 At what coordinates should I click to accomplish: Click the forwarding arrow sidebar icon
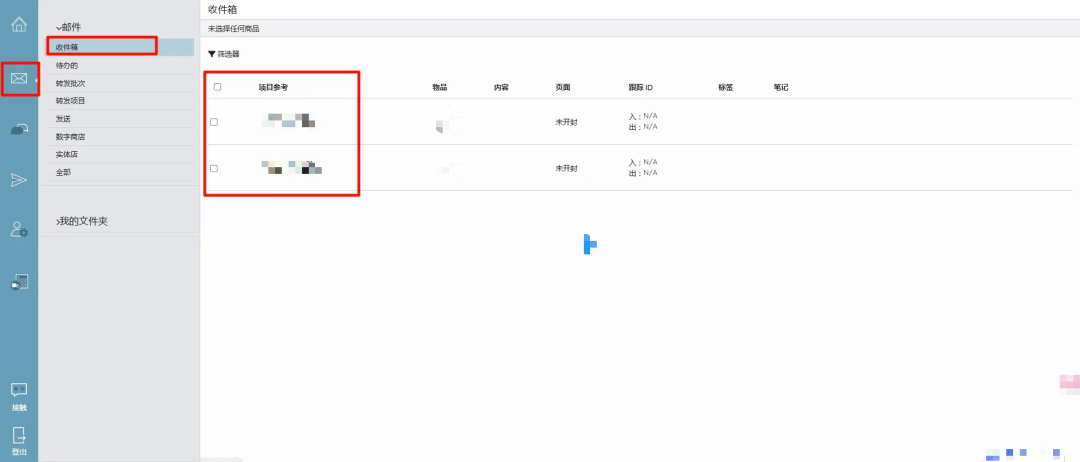tap(19, 129)
